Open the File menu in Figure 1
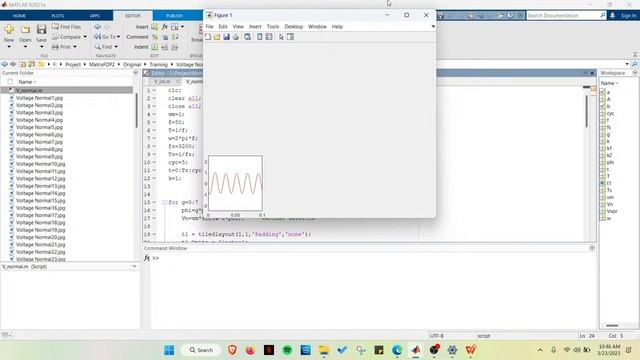The width and height of the screenshot is (640, 360). (x=209, y=27)
